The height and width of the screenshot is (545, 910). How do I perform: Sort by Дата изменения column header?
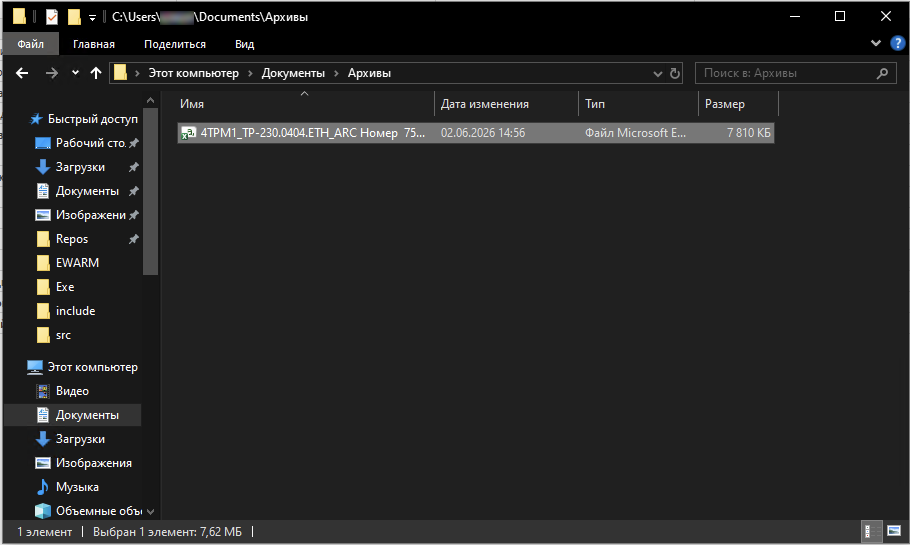pos(506,104)
